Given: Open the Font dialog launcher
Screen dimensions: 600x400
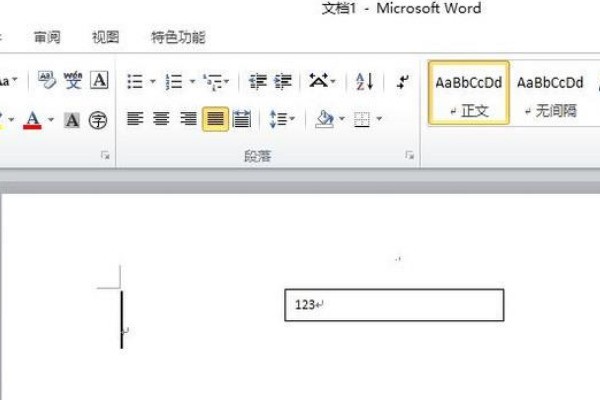Looking at the screenshot, I should tap(105, 155).
